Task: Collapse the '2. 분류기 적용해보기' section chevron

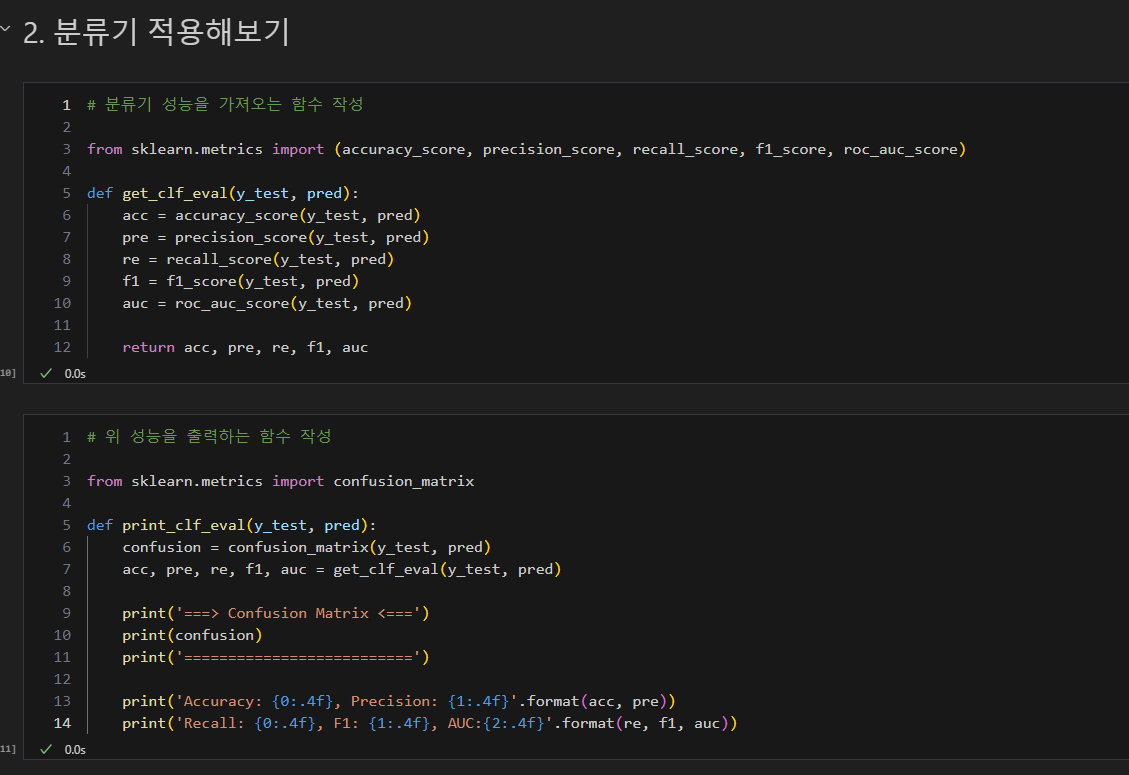Action: 6,29
